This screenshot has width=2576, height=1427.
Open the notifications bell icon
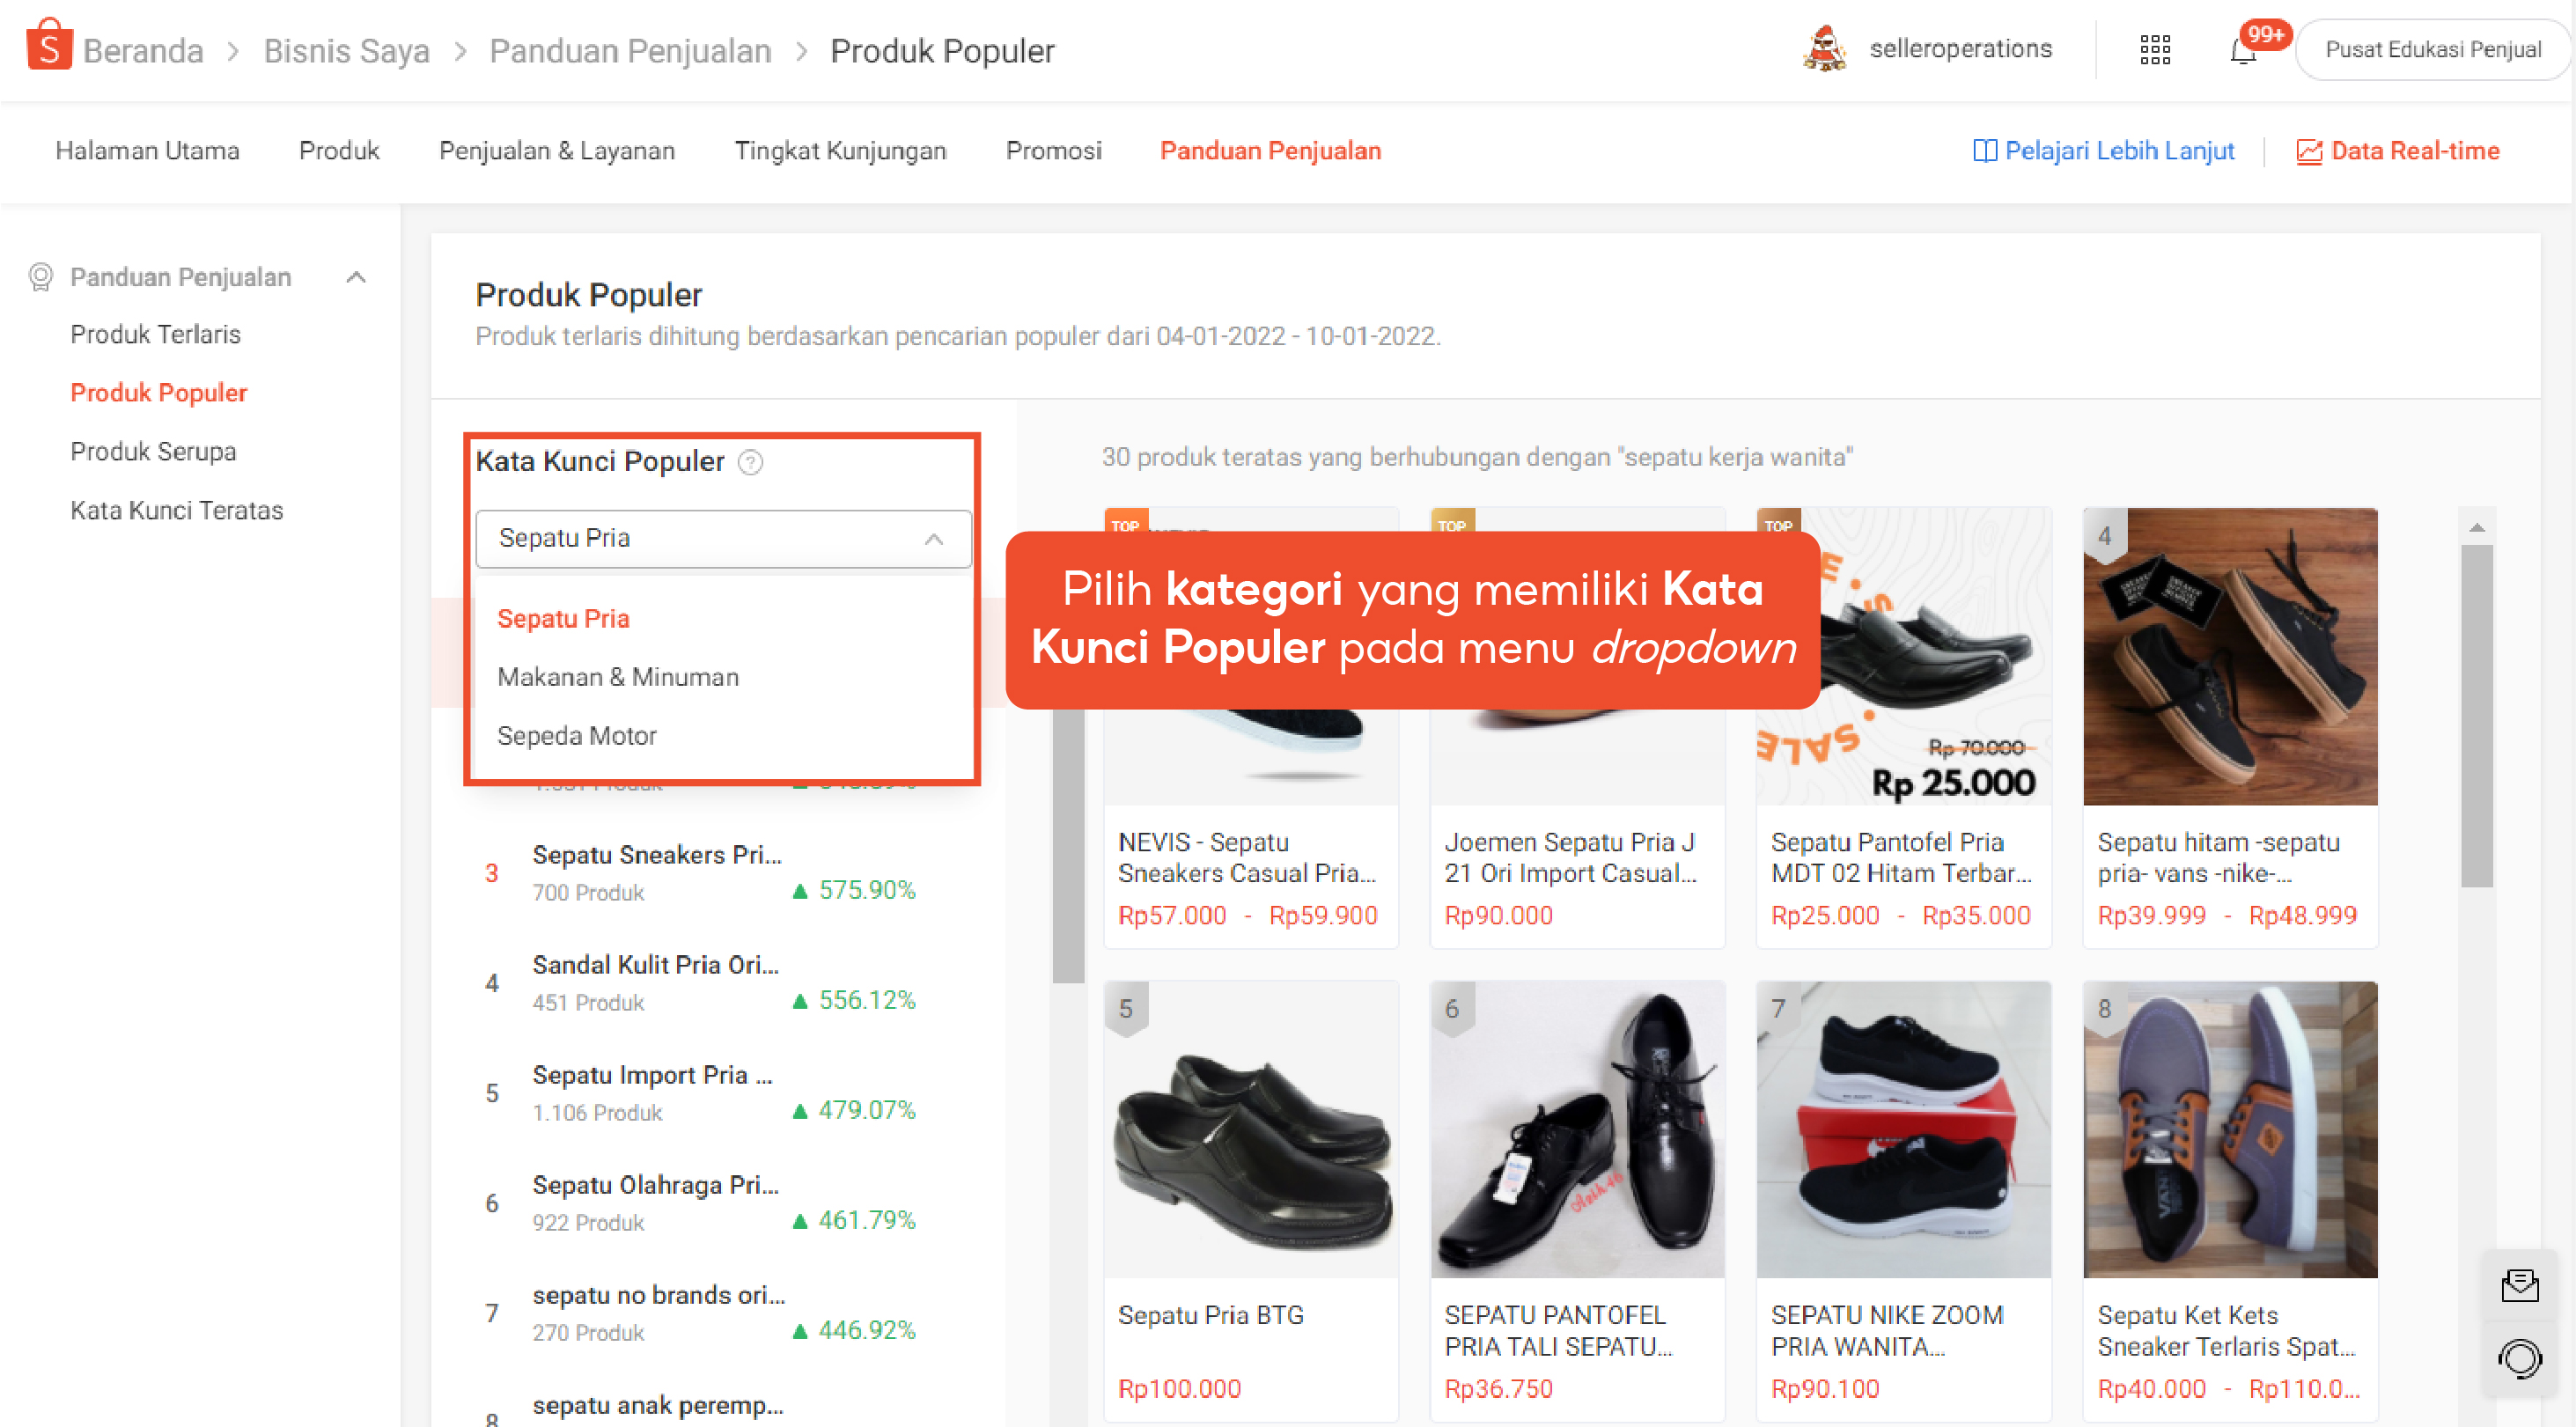[2242, 50]
